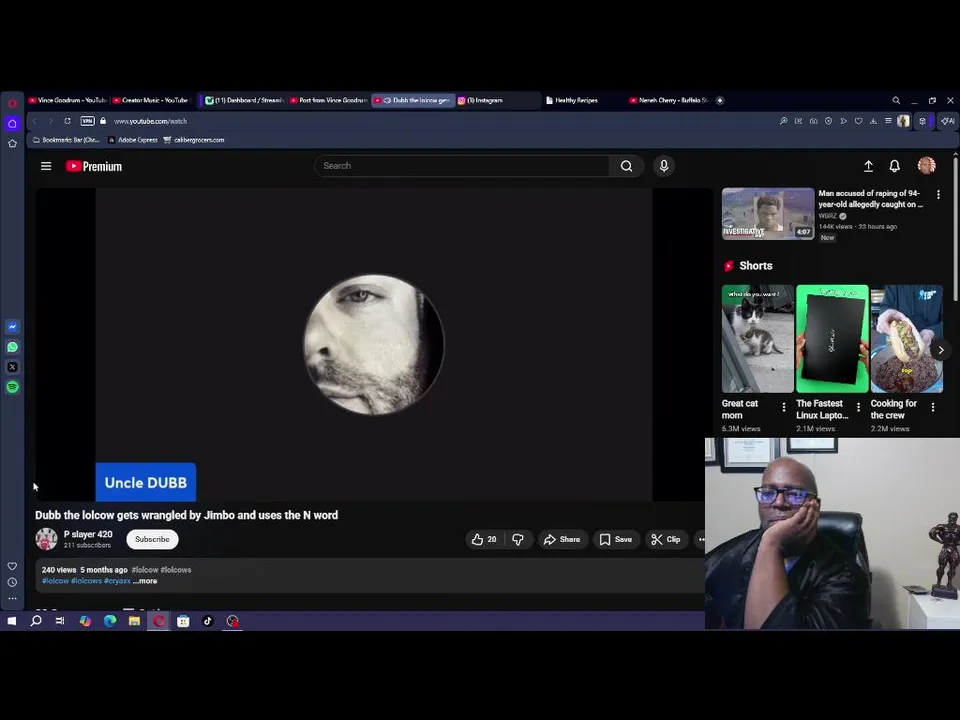Screen dimensions: 960x720
Task: Open a new tab with the plus button
Action: pos(720,100)
